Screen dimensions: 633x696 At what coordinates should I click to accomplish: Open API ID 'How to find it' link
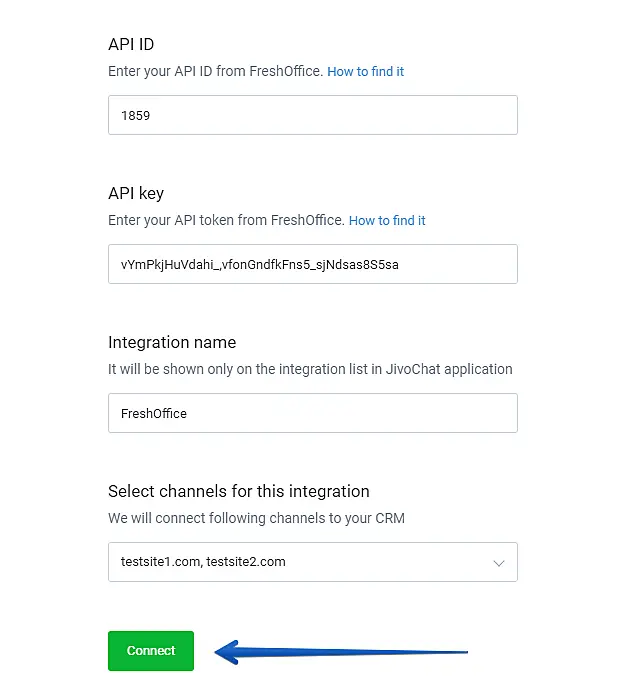(366, 72)
